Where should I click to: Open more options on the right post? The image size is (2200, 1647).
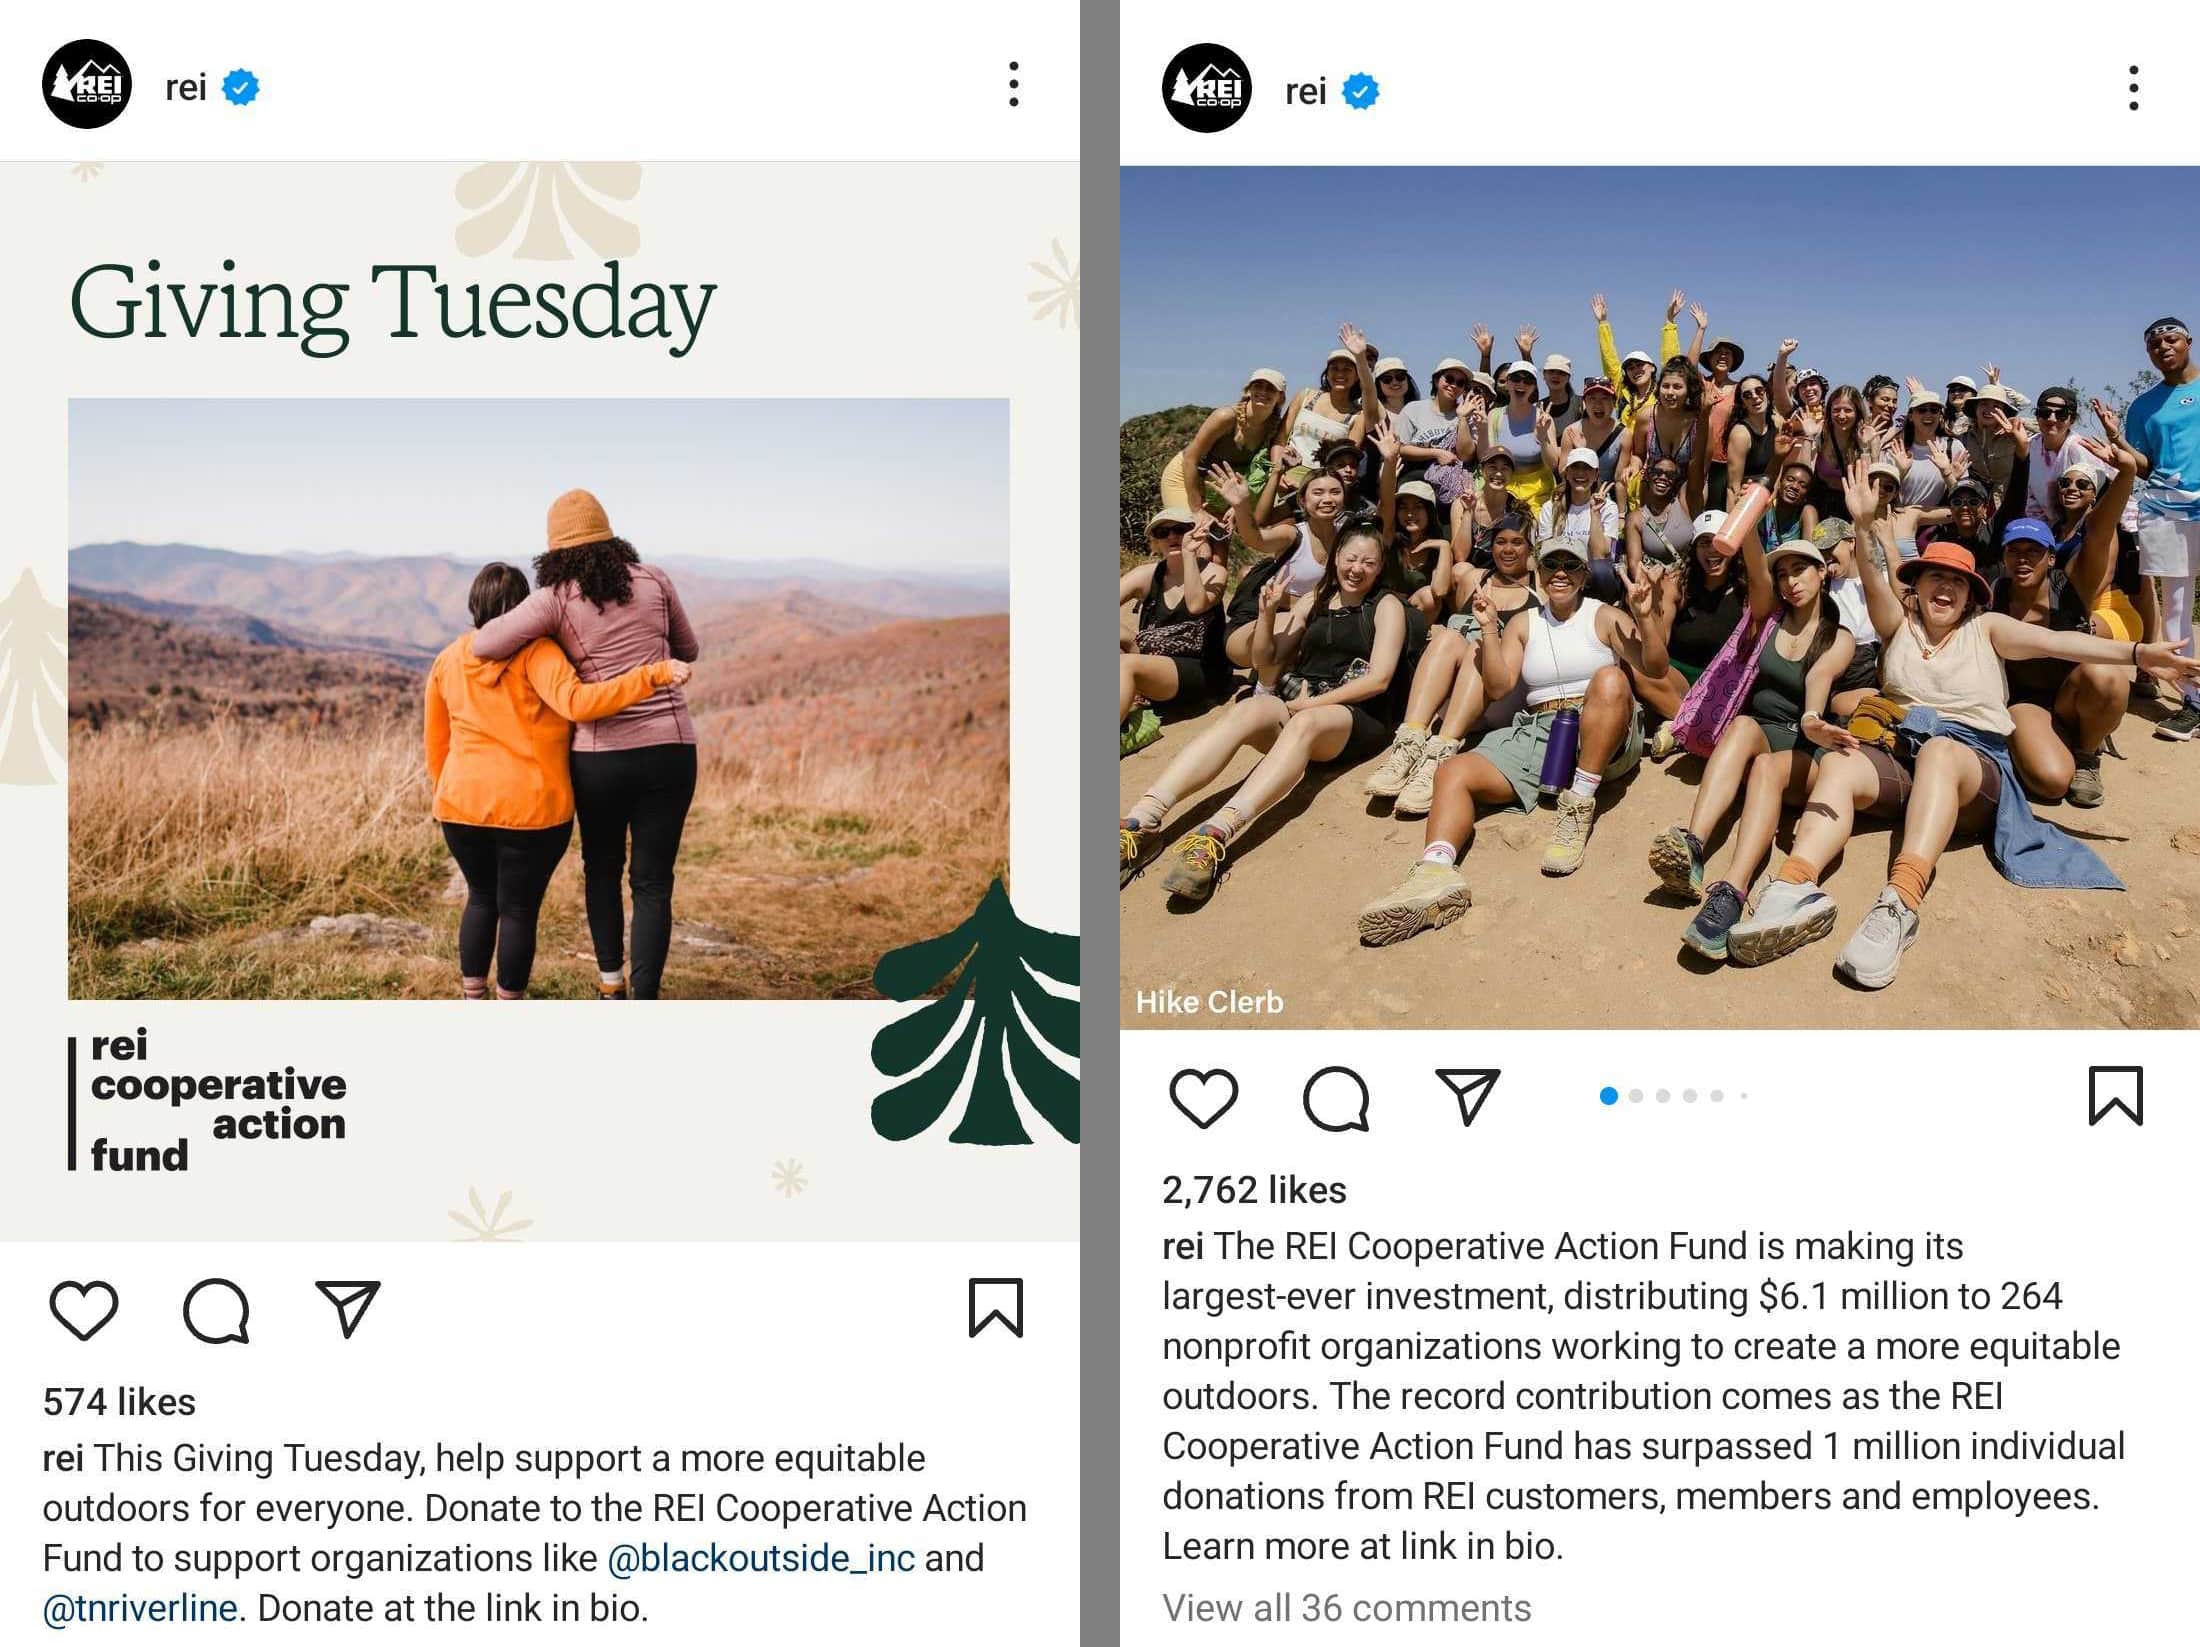2134,88
